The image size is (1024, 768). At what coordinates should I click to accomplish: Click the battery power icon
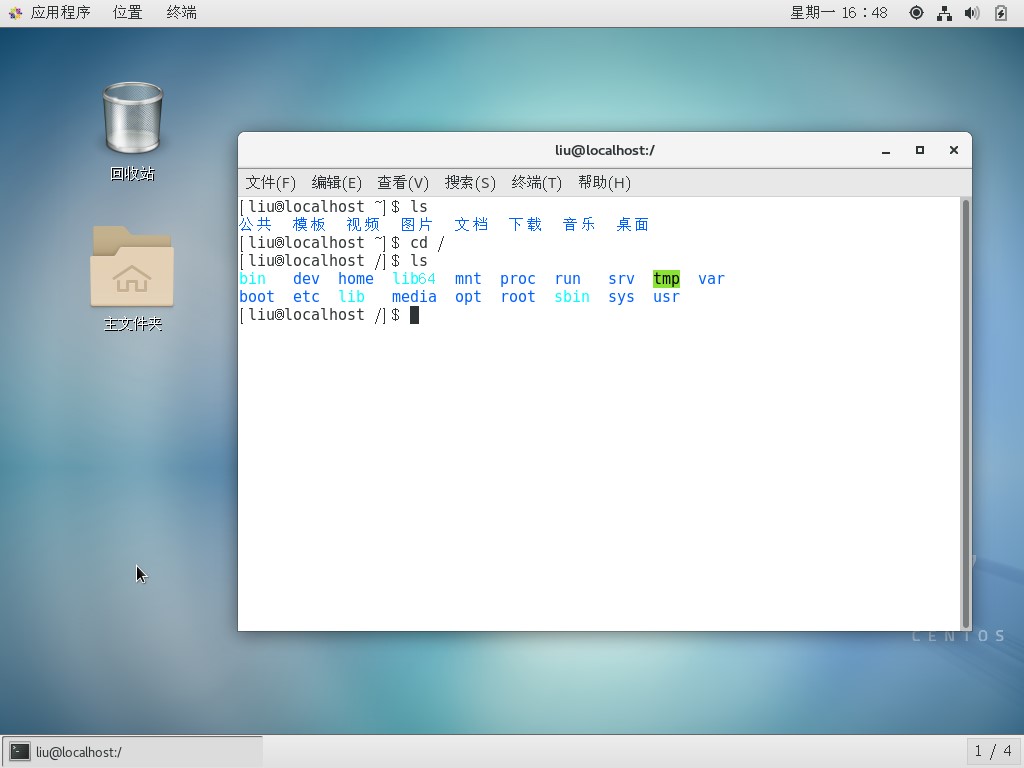coord(1001,13)
